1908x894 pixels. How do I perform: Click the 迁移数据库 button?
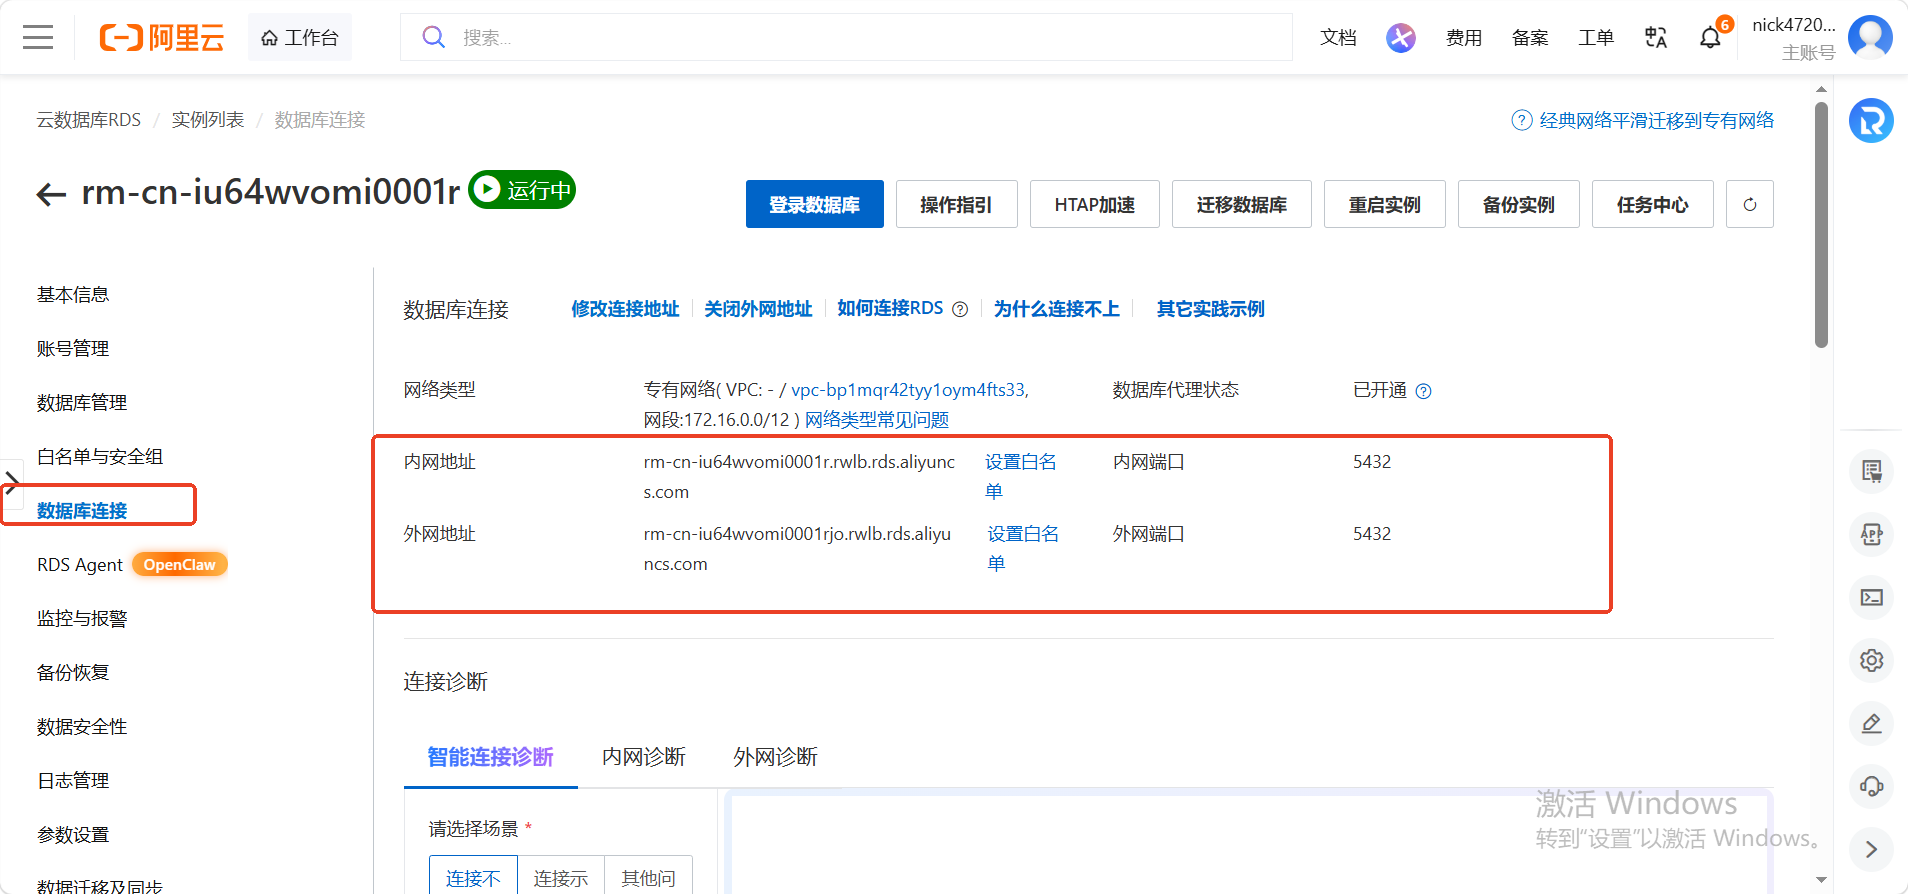pos(1242,204)
